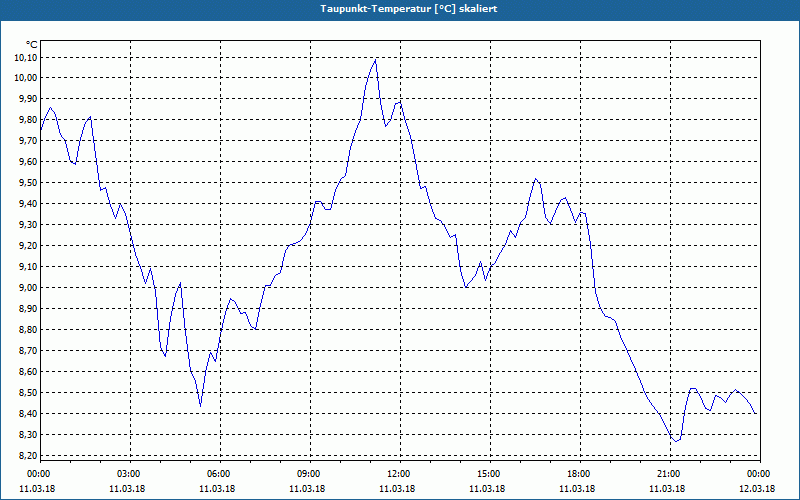Select the 9,00 y-axis value
The width and height of the screenshot is (800, 500).
click(28, 288)
